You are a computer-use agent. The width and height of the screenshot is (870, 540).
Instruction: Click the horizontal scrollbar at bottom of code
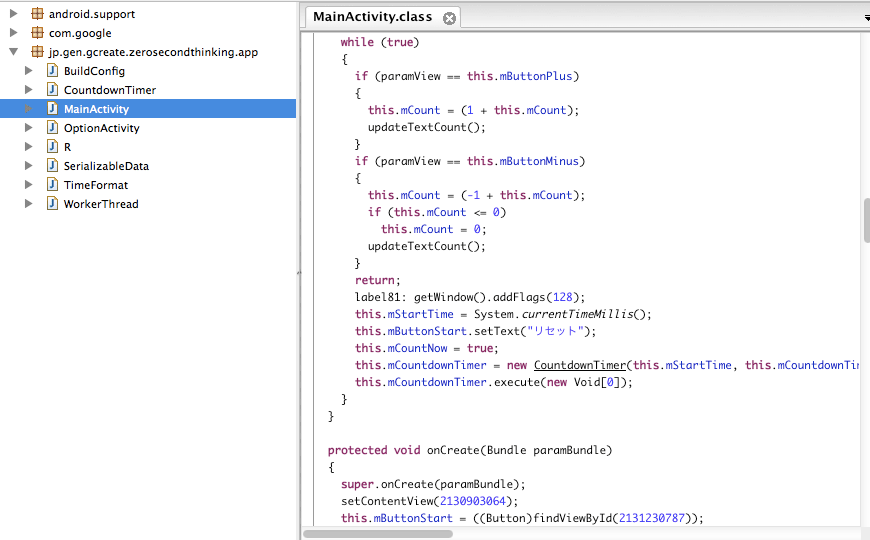pos(378,533)
